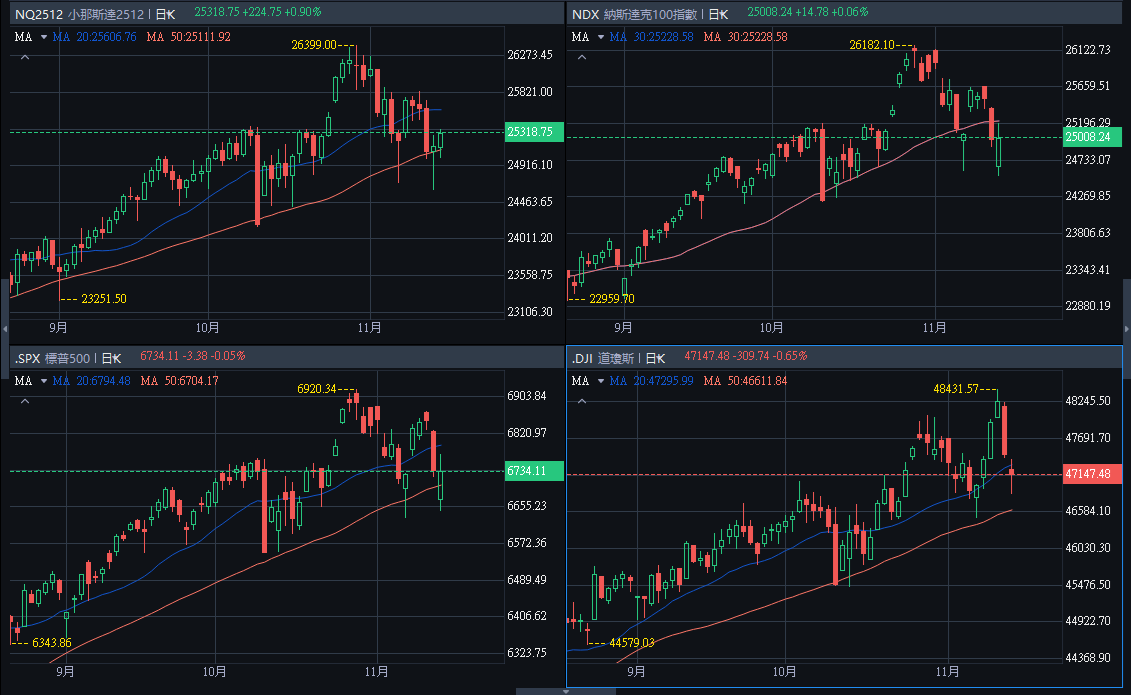
Task: Collapse the indicator legend in NDX chart
Action: 582,58
